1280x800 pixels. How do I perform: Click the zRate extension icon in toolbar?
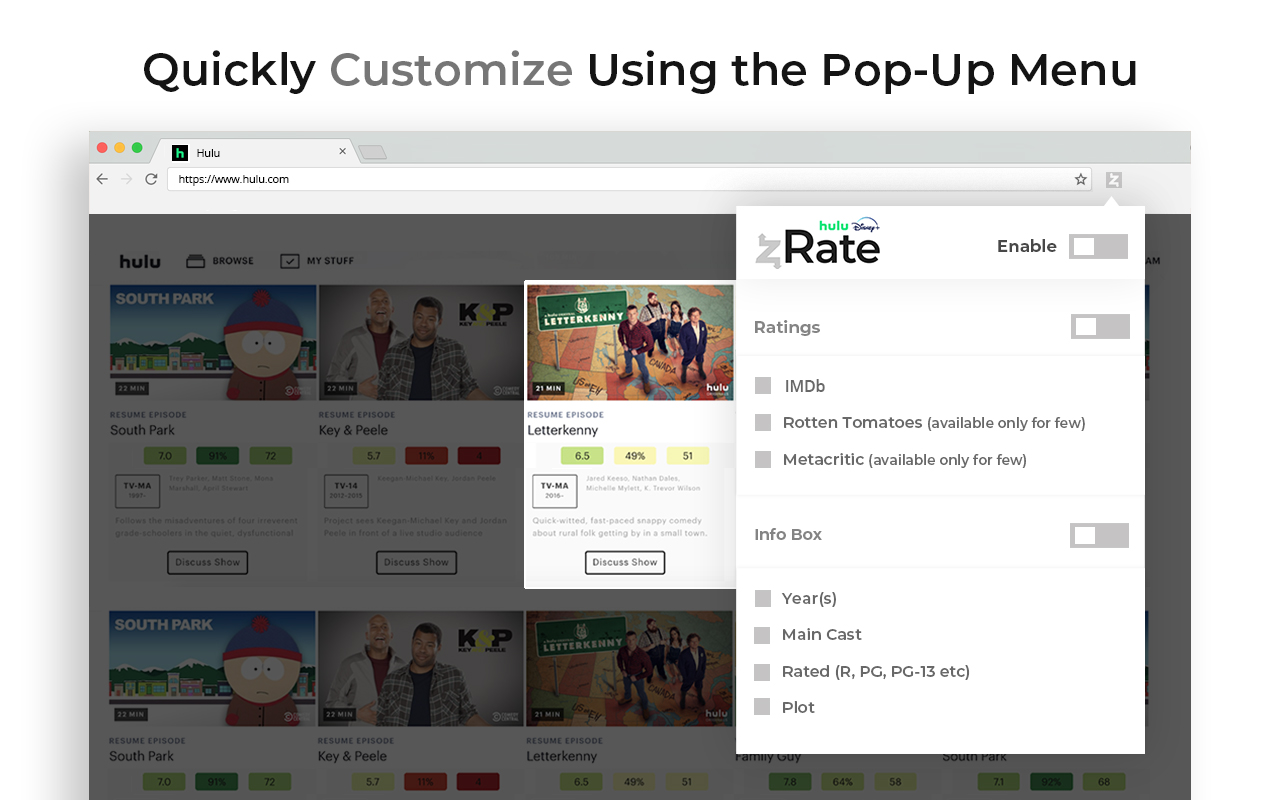pyautogui.click(x=1114, y=180)
